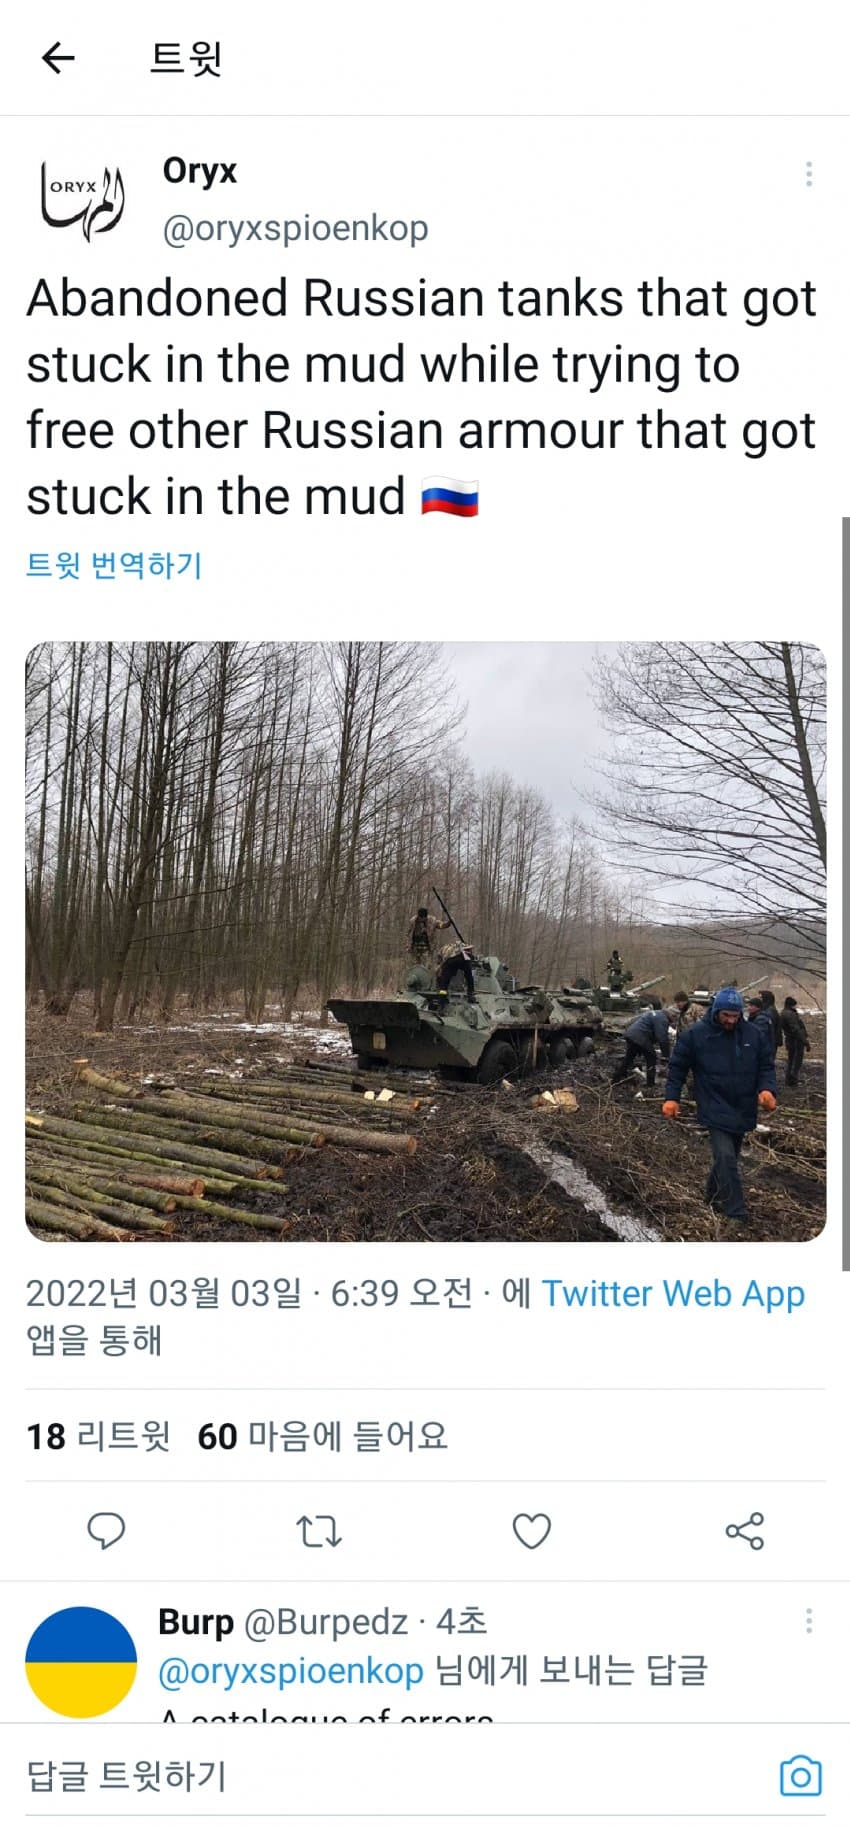
Task: Tap the @oryxspioenkop mention in reply
Action: click(290, 1670)
